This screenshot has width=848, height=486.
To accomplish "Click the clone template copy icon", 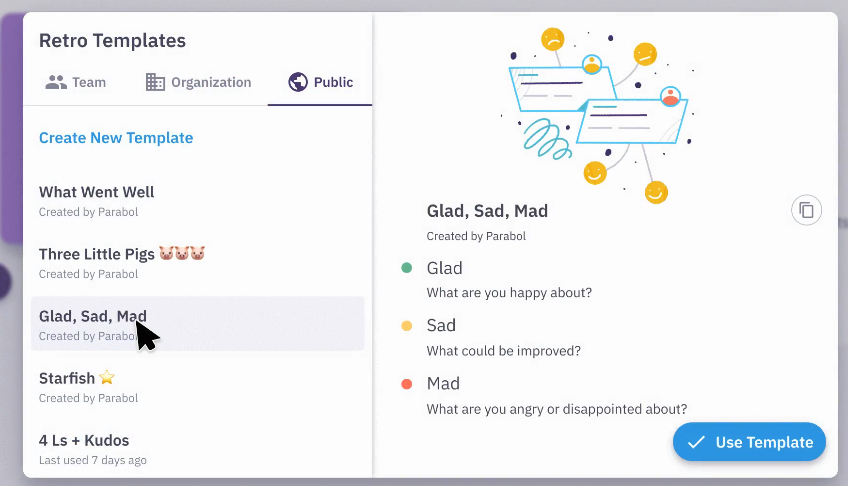I will (806, 210).
